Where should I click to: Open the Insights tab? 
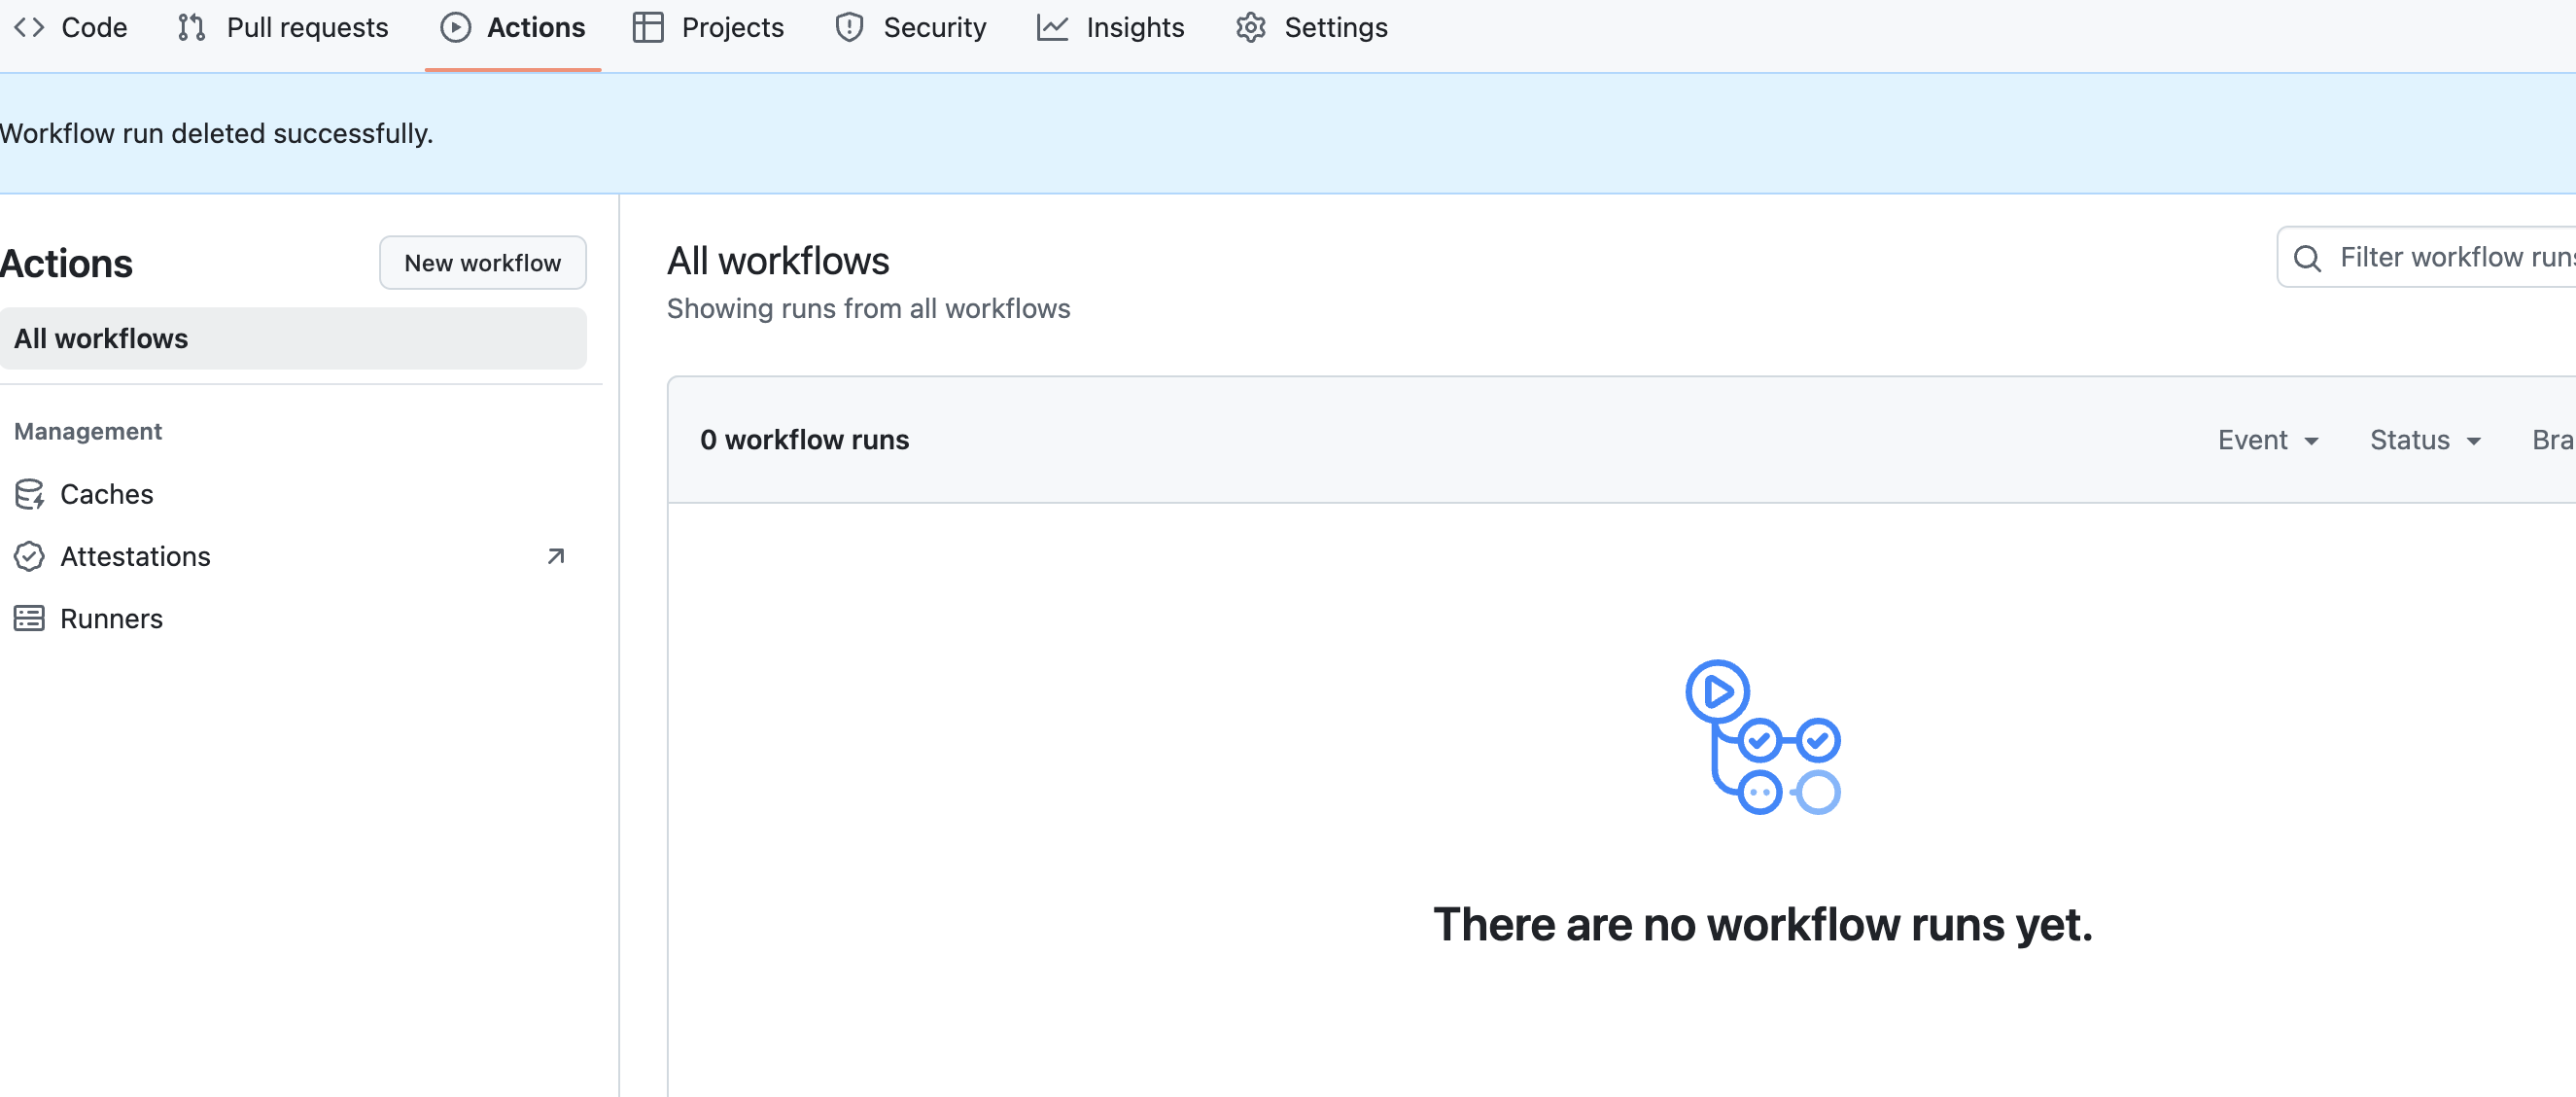coord(1134,27)
